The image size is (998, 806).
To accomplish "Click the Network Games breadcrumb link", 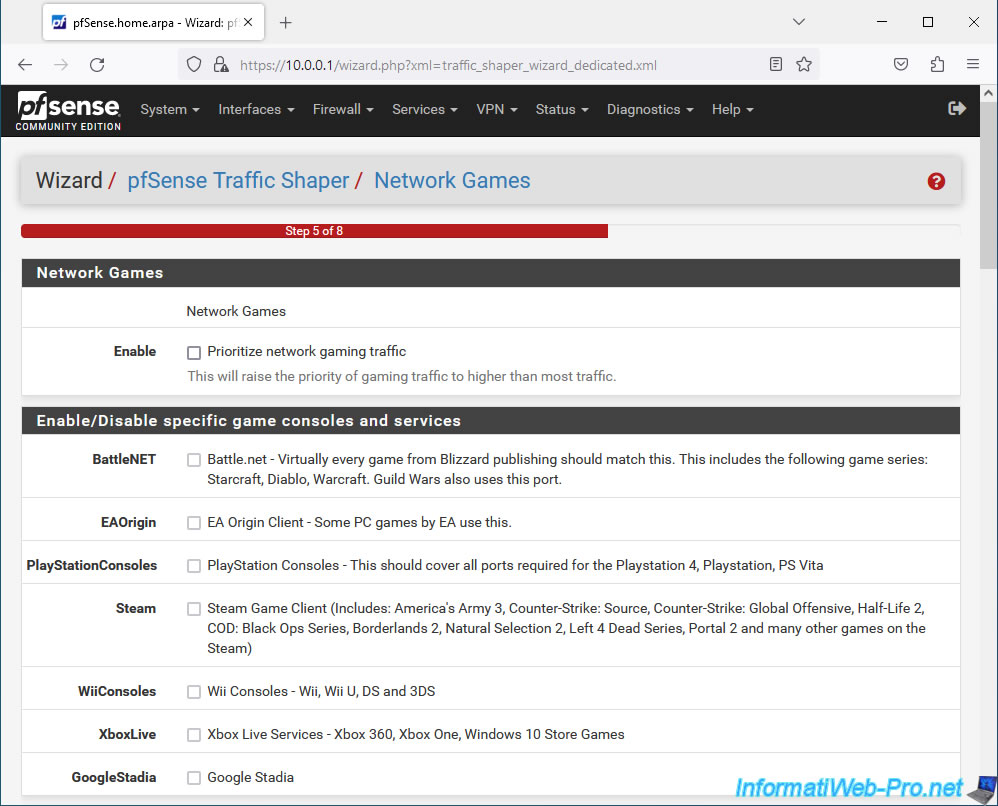I will [x=452, y=181].
